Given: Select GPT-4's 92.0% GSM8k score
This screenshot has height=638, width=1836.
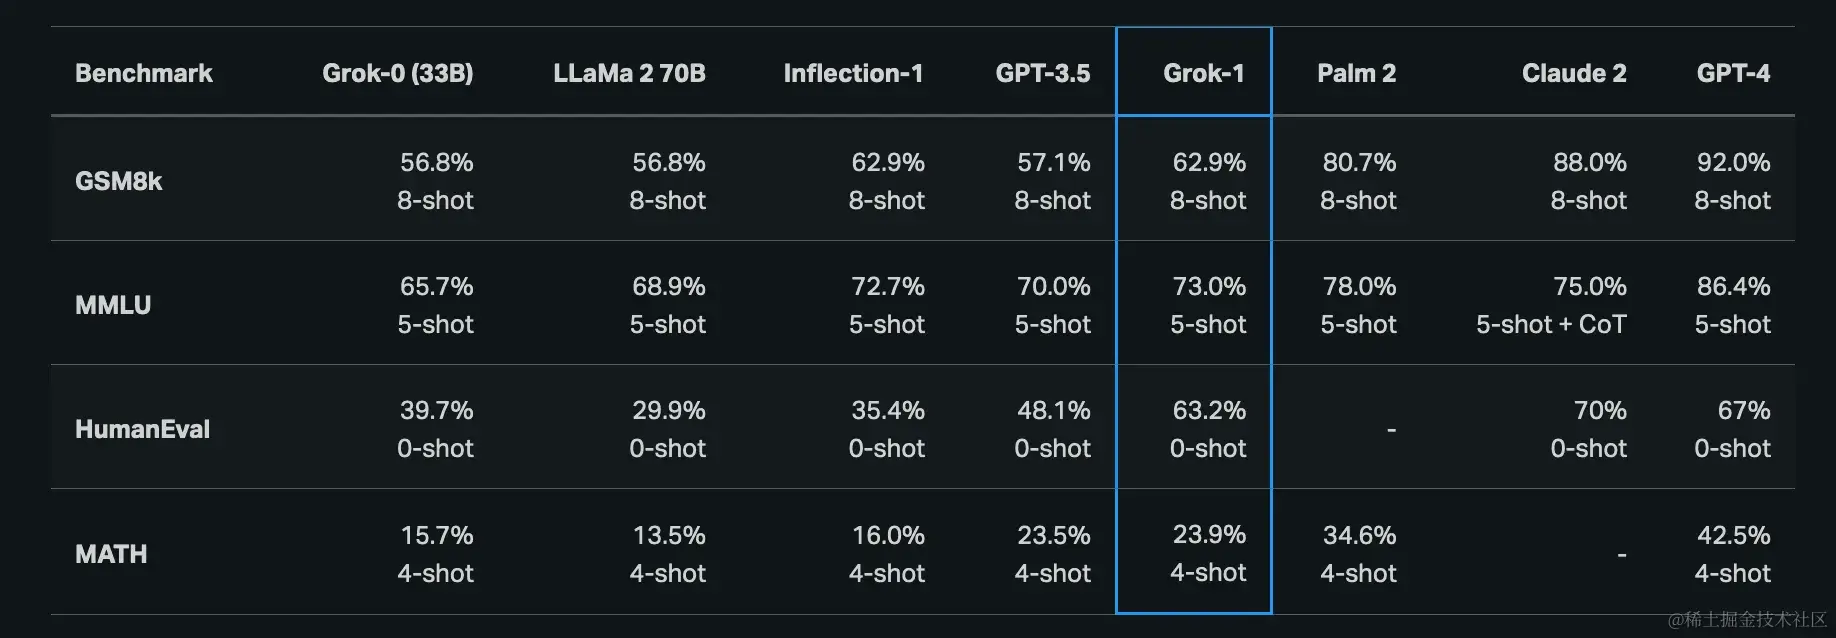Looking at the screenshot, I should click(1733, 162).
